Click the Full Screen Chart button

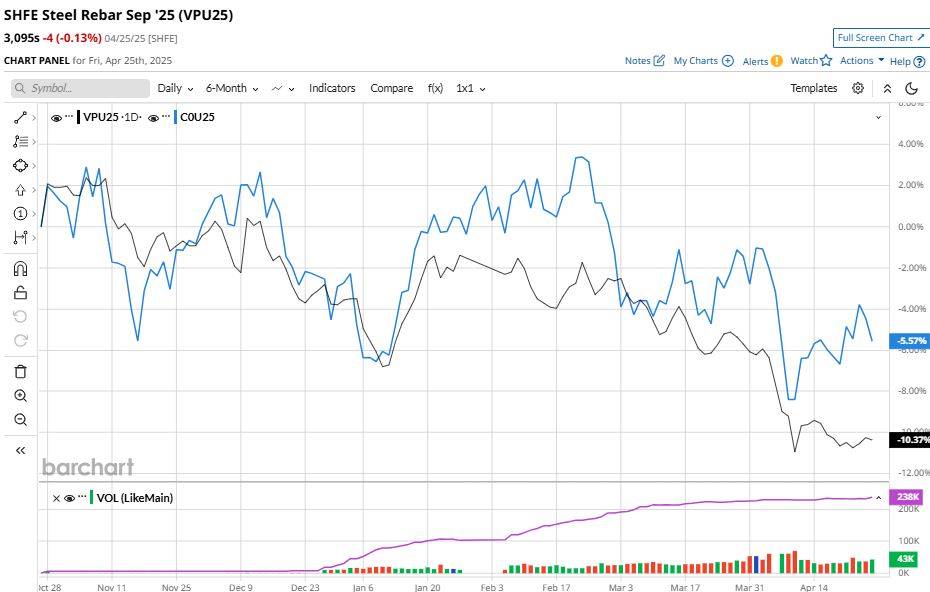(881, 38)
